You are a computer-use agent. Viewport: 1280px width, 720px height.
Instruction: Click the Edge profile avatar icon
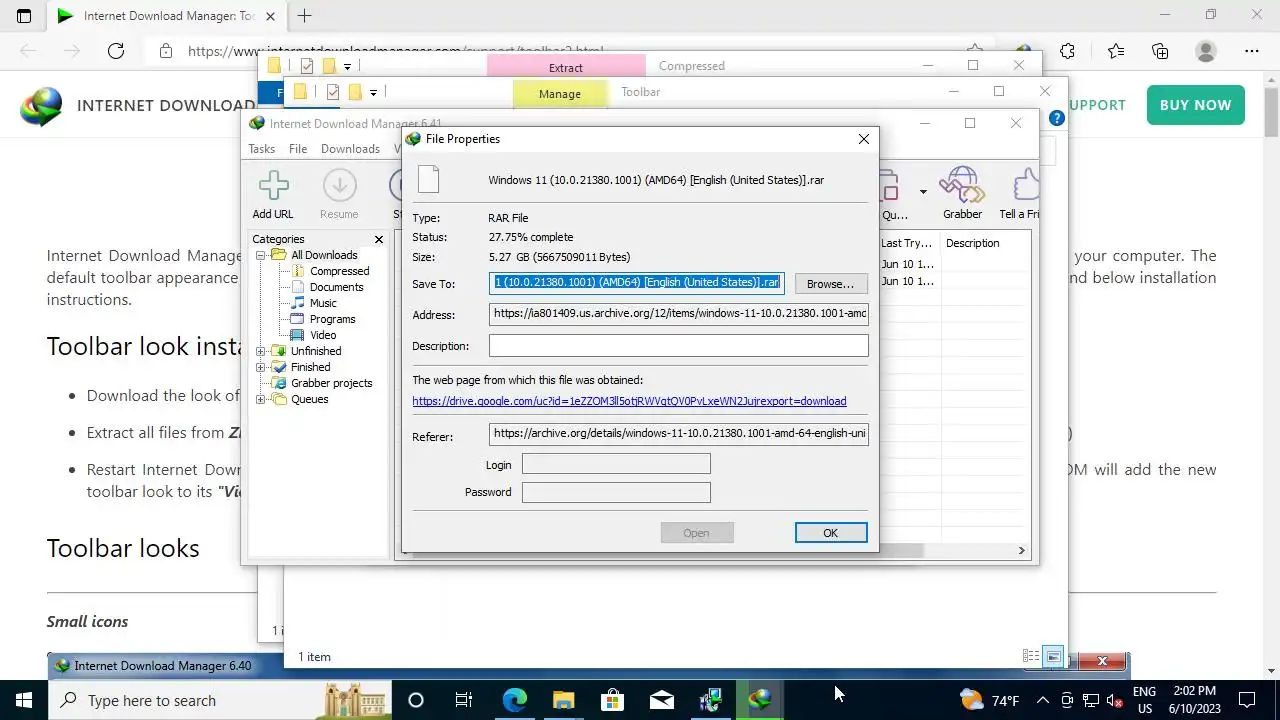pos(1206,51)
